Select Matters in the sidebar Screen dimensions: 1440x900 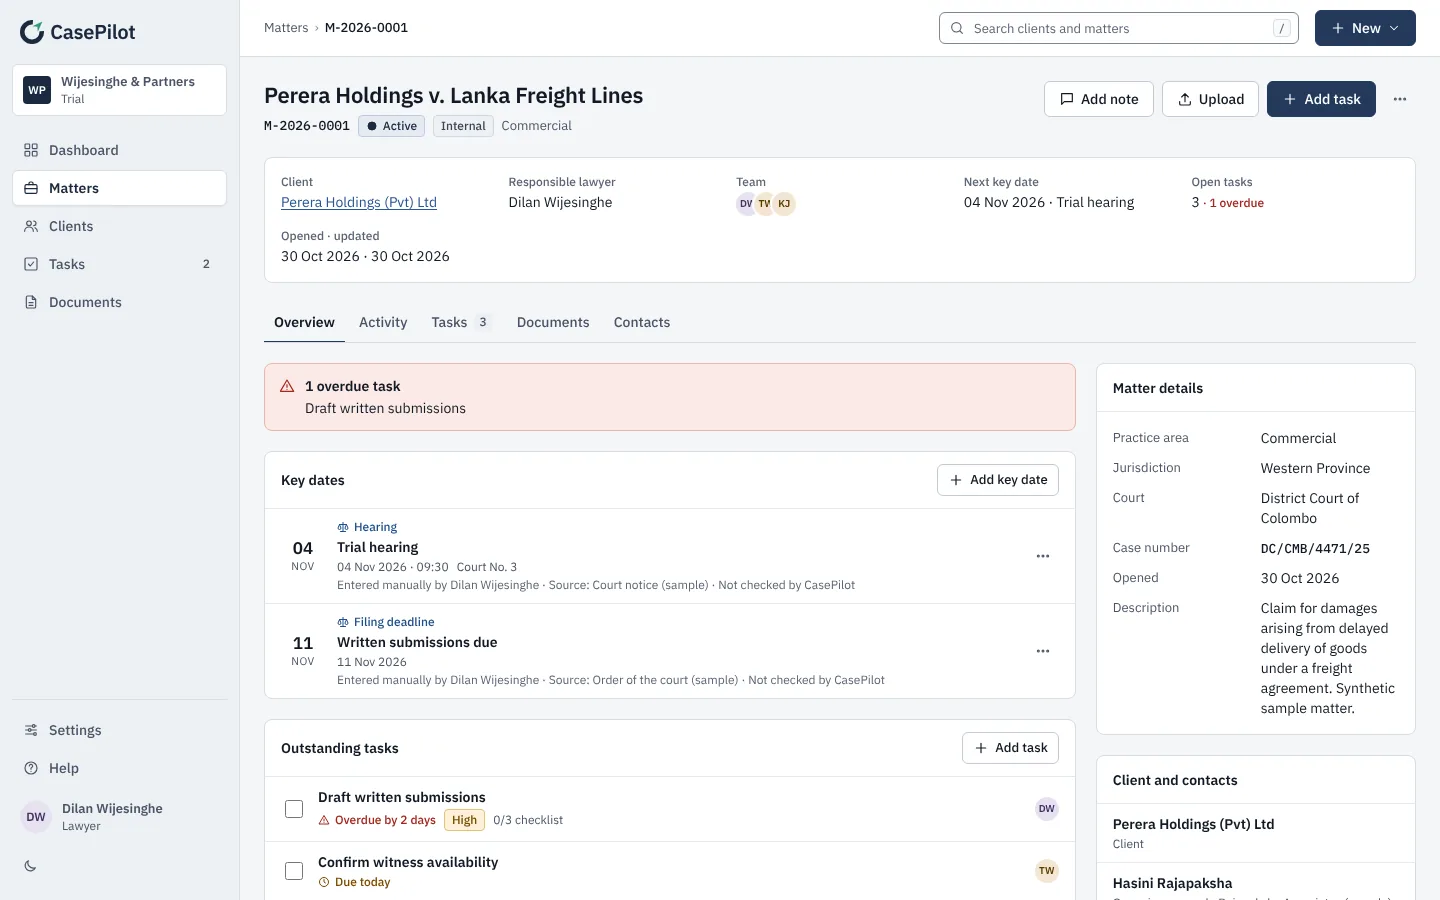[119, 188]
